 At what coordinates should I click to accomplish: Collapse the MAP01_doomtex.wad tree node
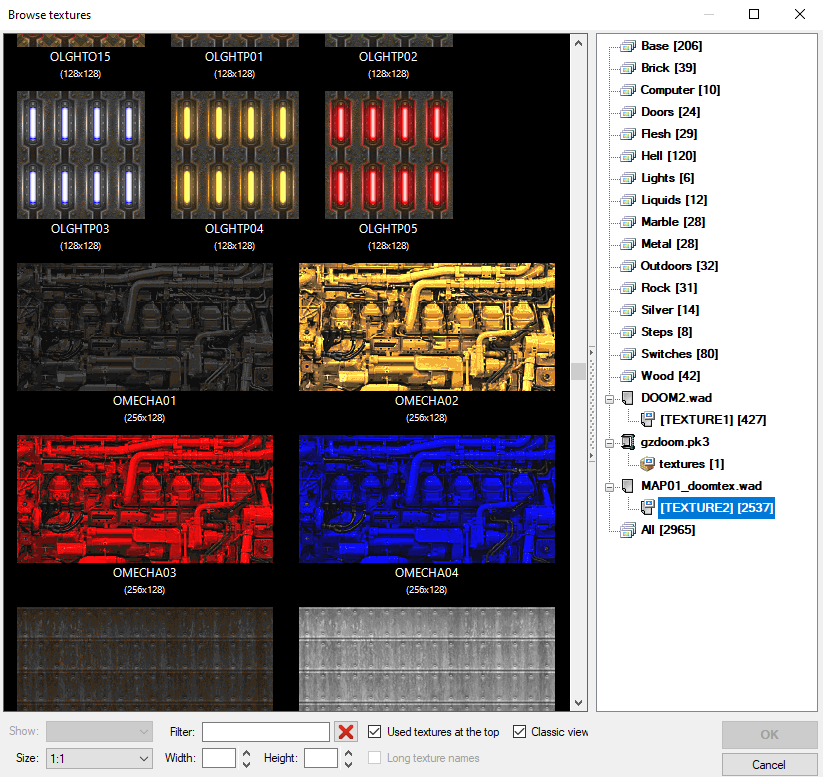point(609,486)
